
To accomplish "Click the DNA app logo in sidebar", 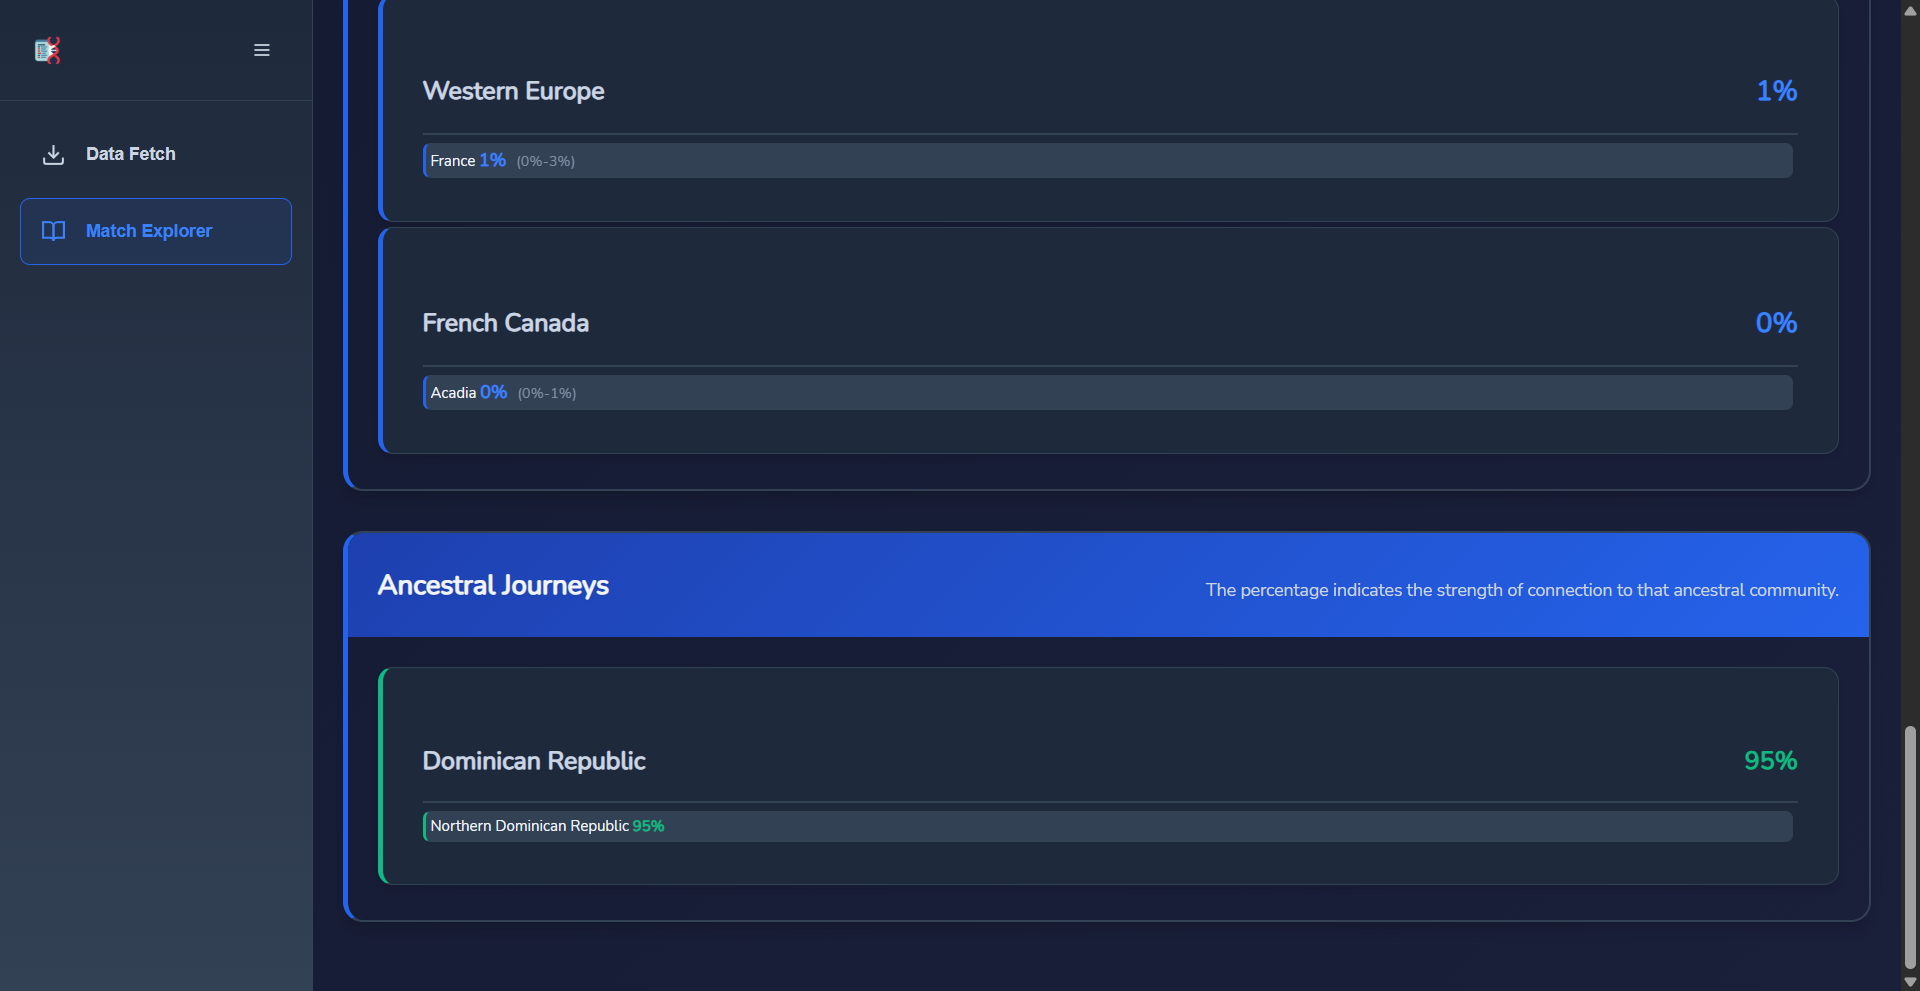I will pyautogui.click(x=46, y=50).
